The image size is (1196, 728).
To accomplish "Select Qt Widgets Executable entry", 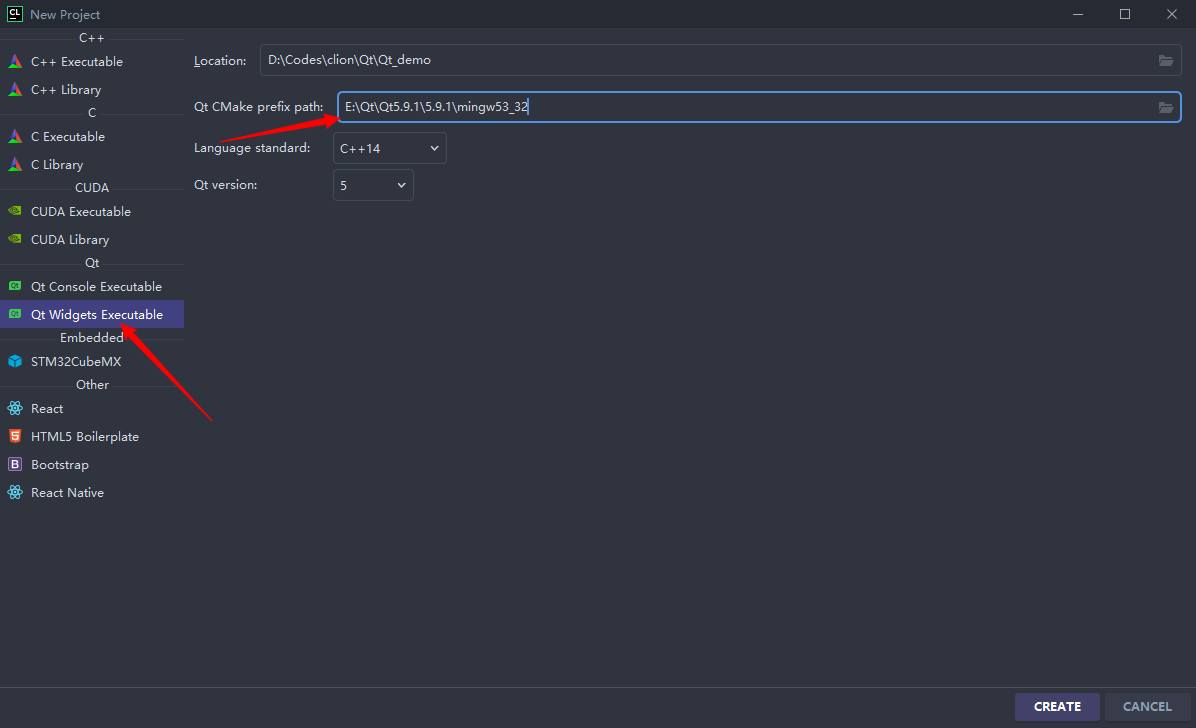I will [x=92, y=314].
